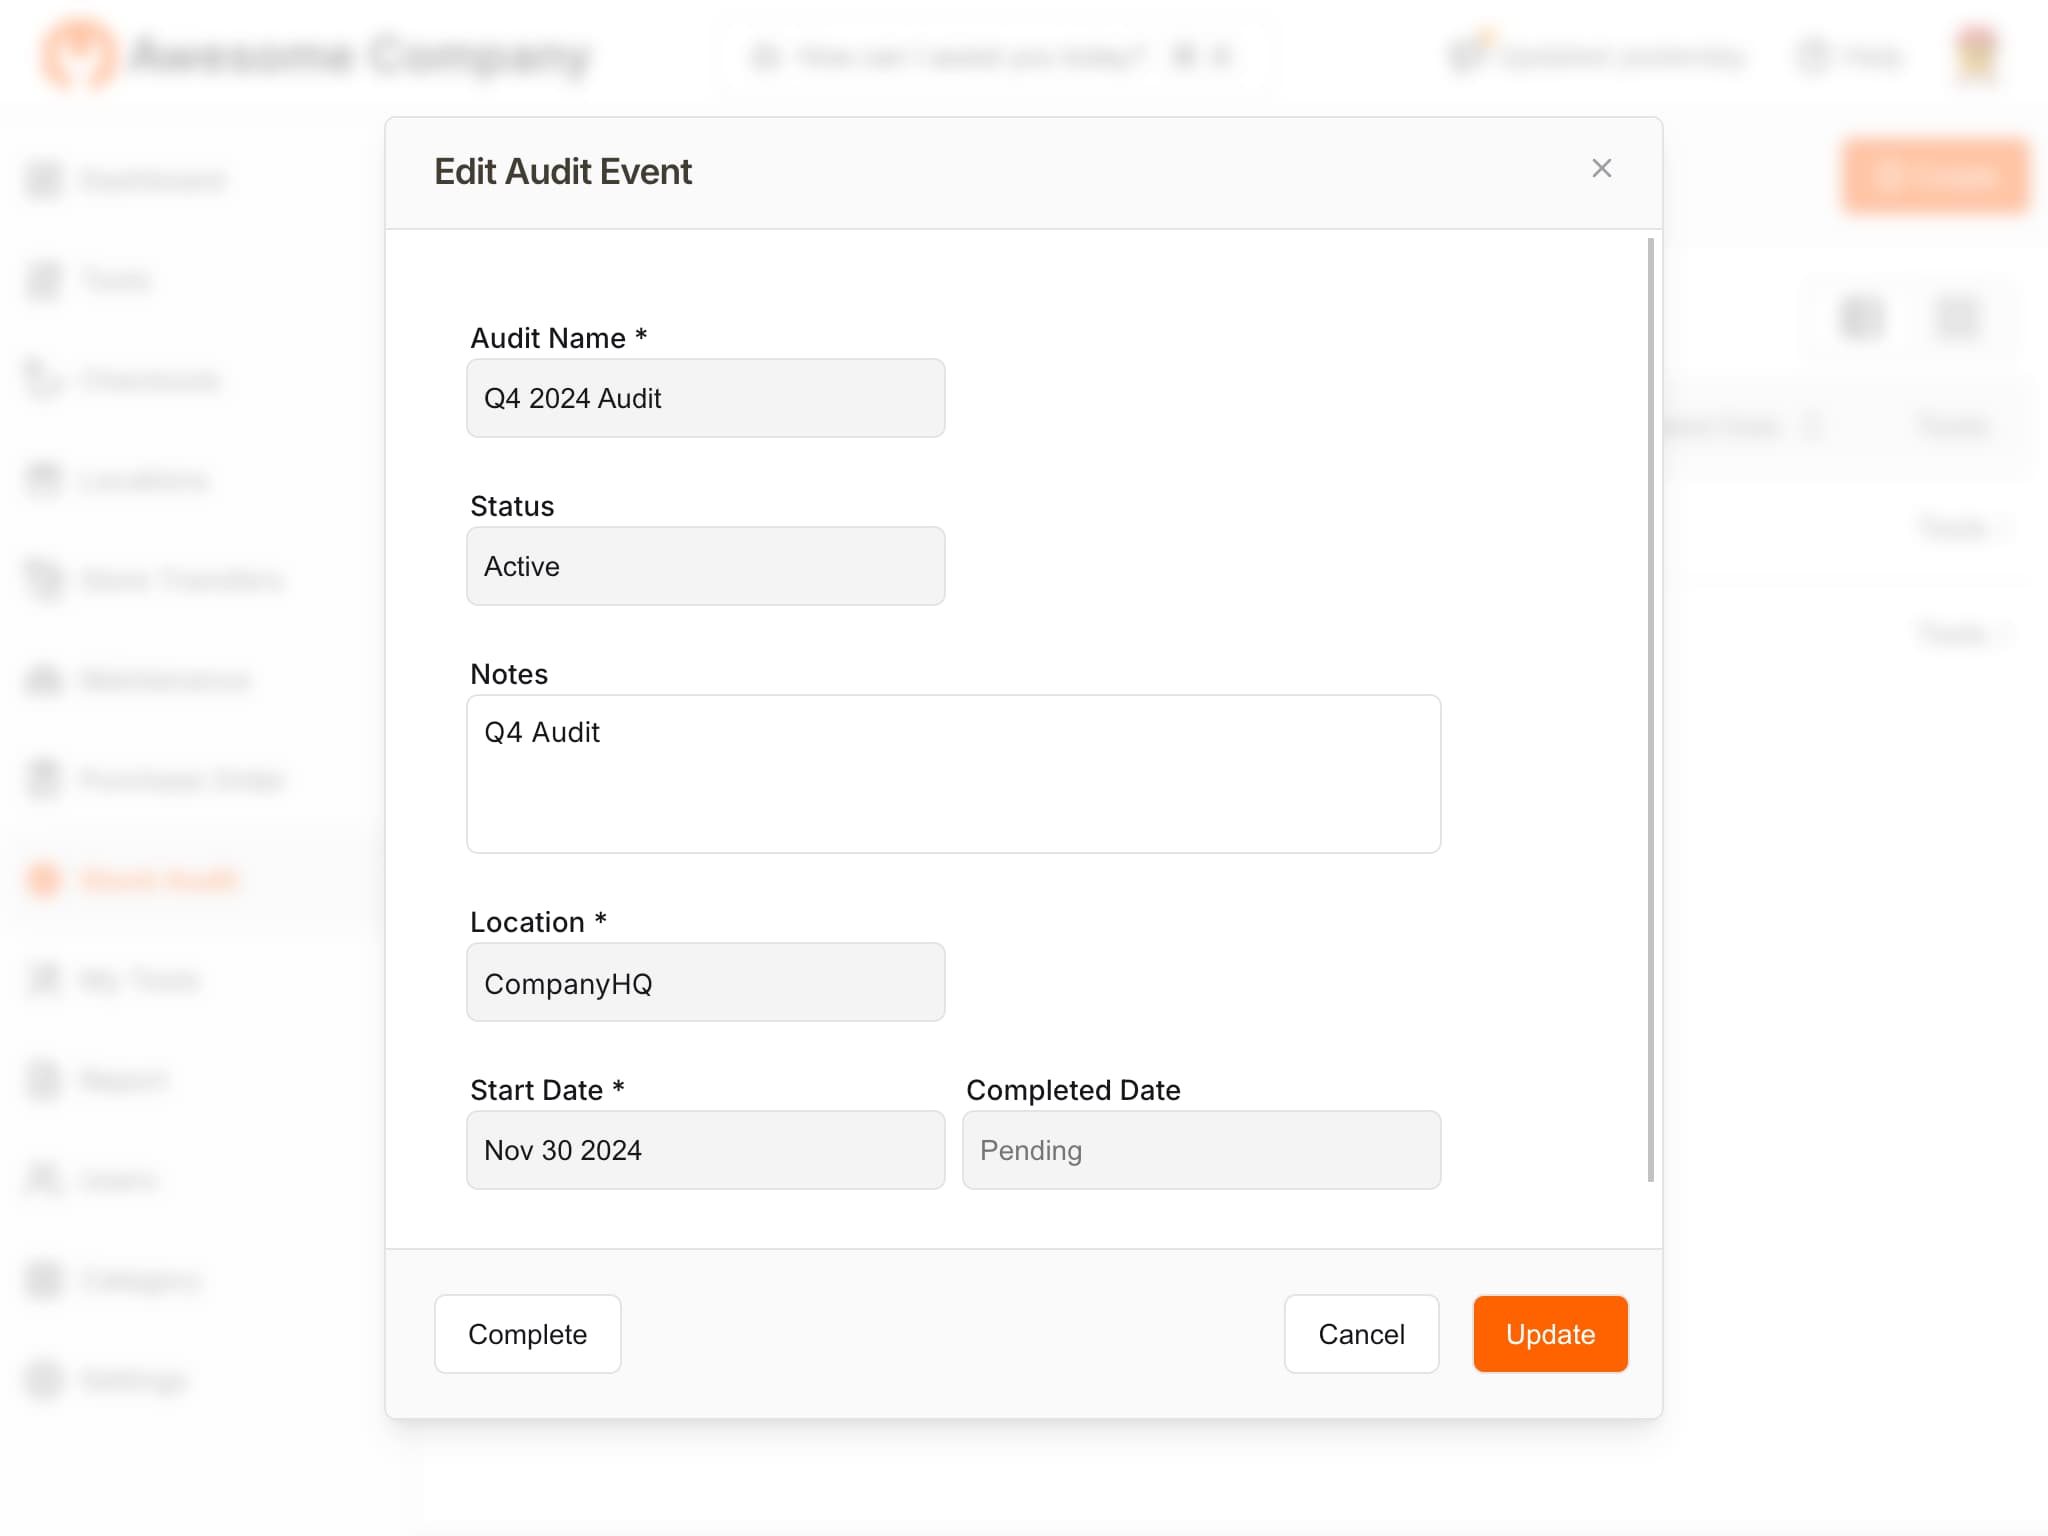Click the Notes textarea to edit
2048x1536 pixels.
pyautogui.click(x=953, y=773)
